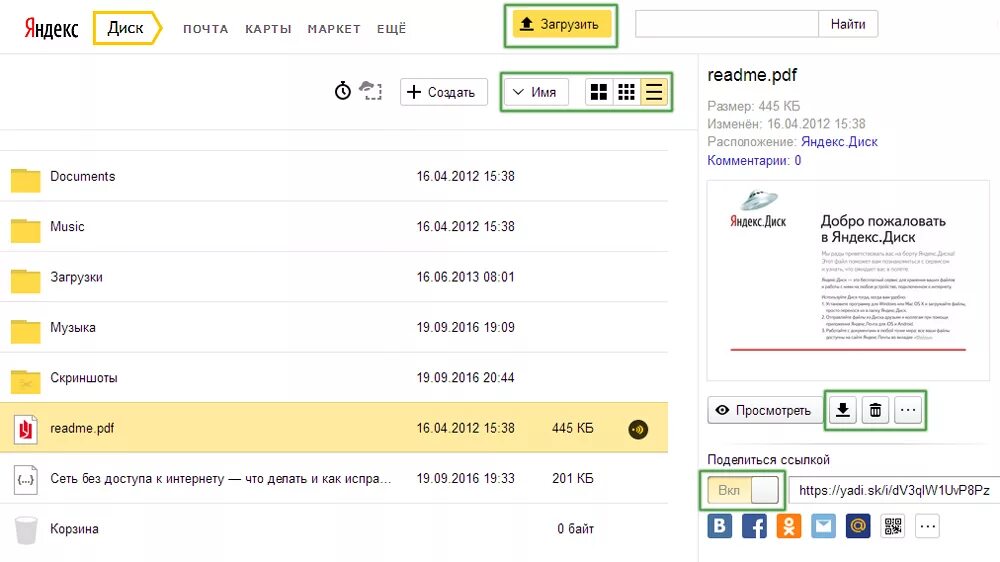
Task: Open the Загрузки folder
Action: [334, 277]
